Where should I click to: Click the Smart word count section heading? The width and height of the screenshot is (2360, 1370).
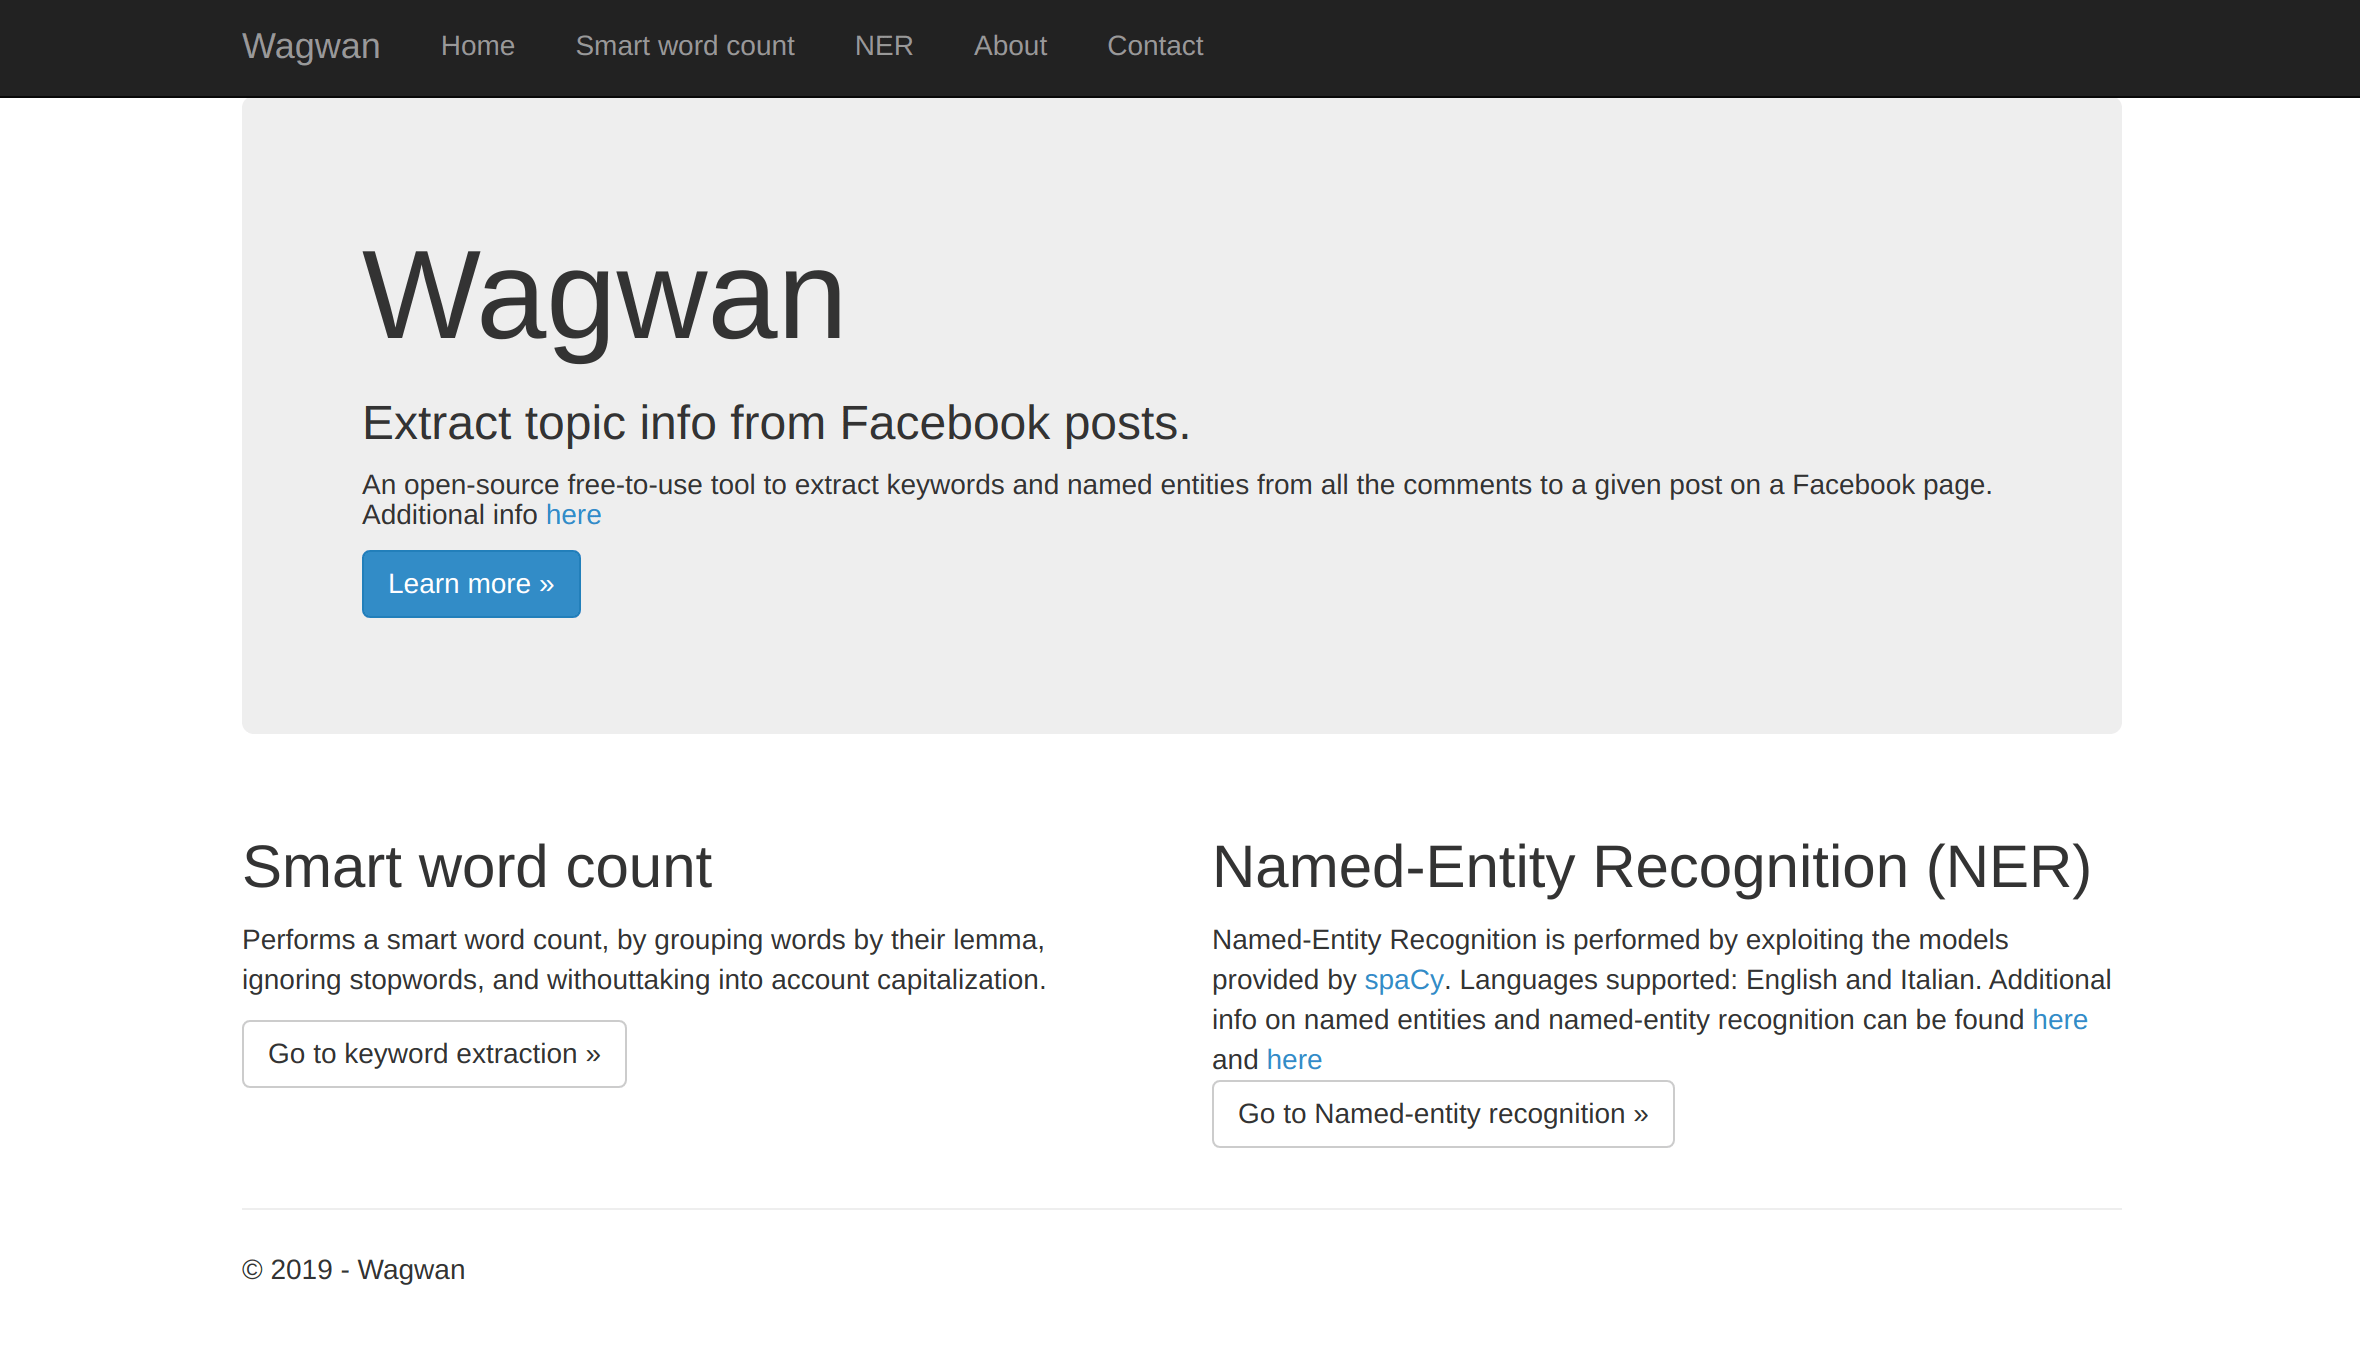(476, 866)
